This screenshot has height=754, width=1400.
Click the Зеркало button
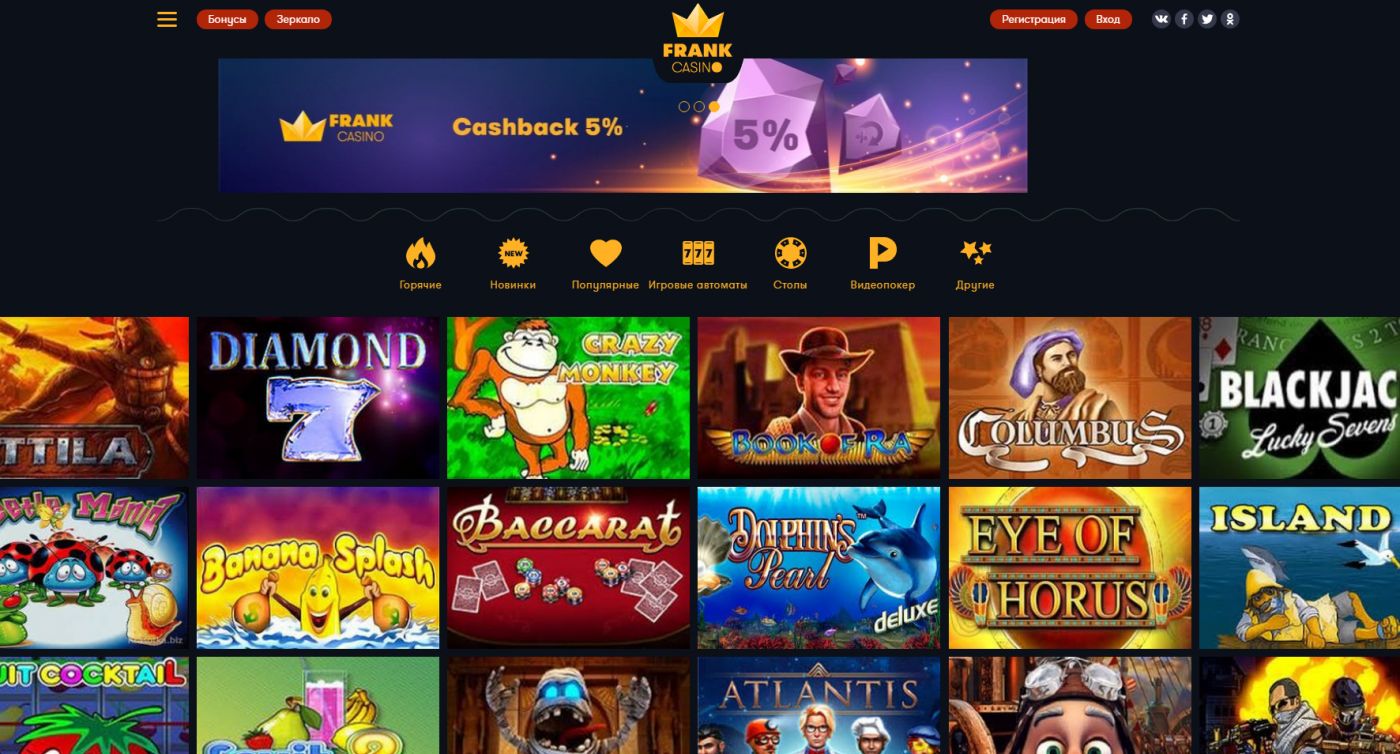click(x=298, y=19)
